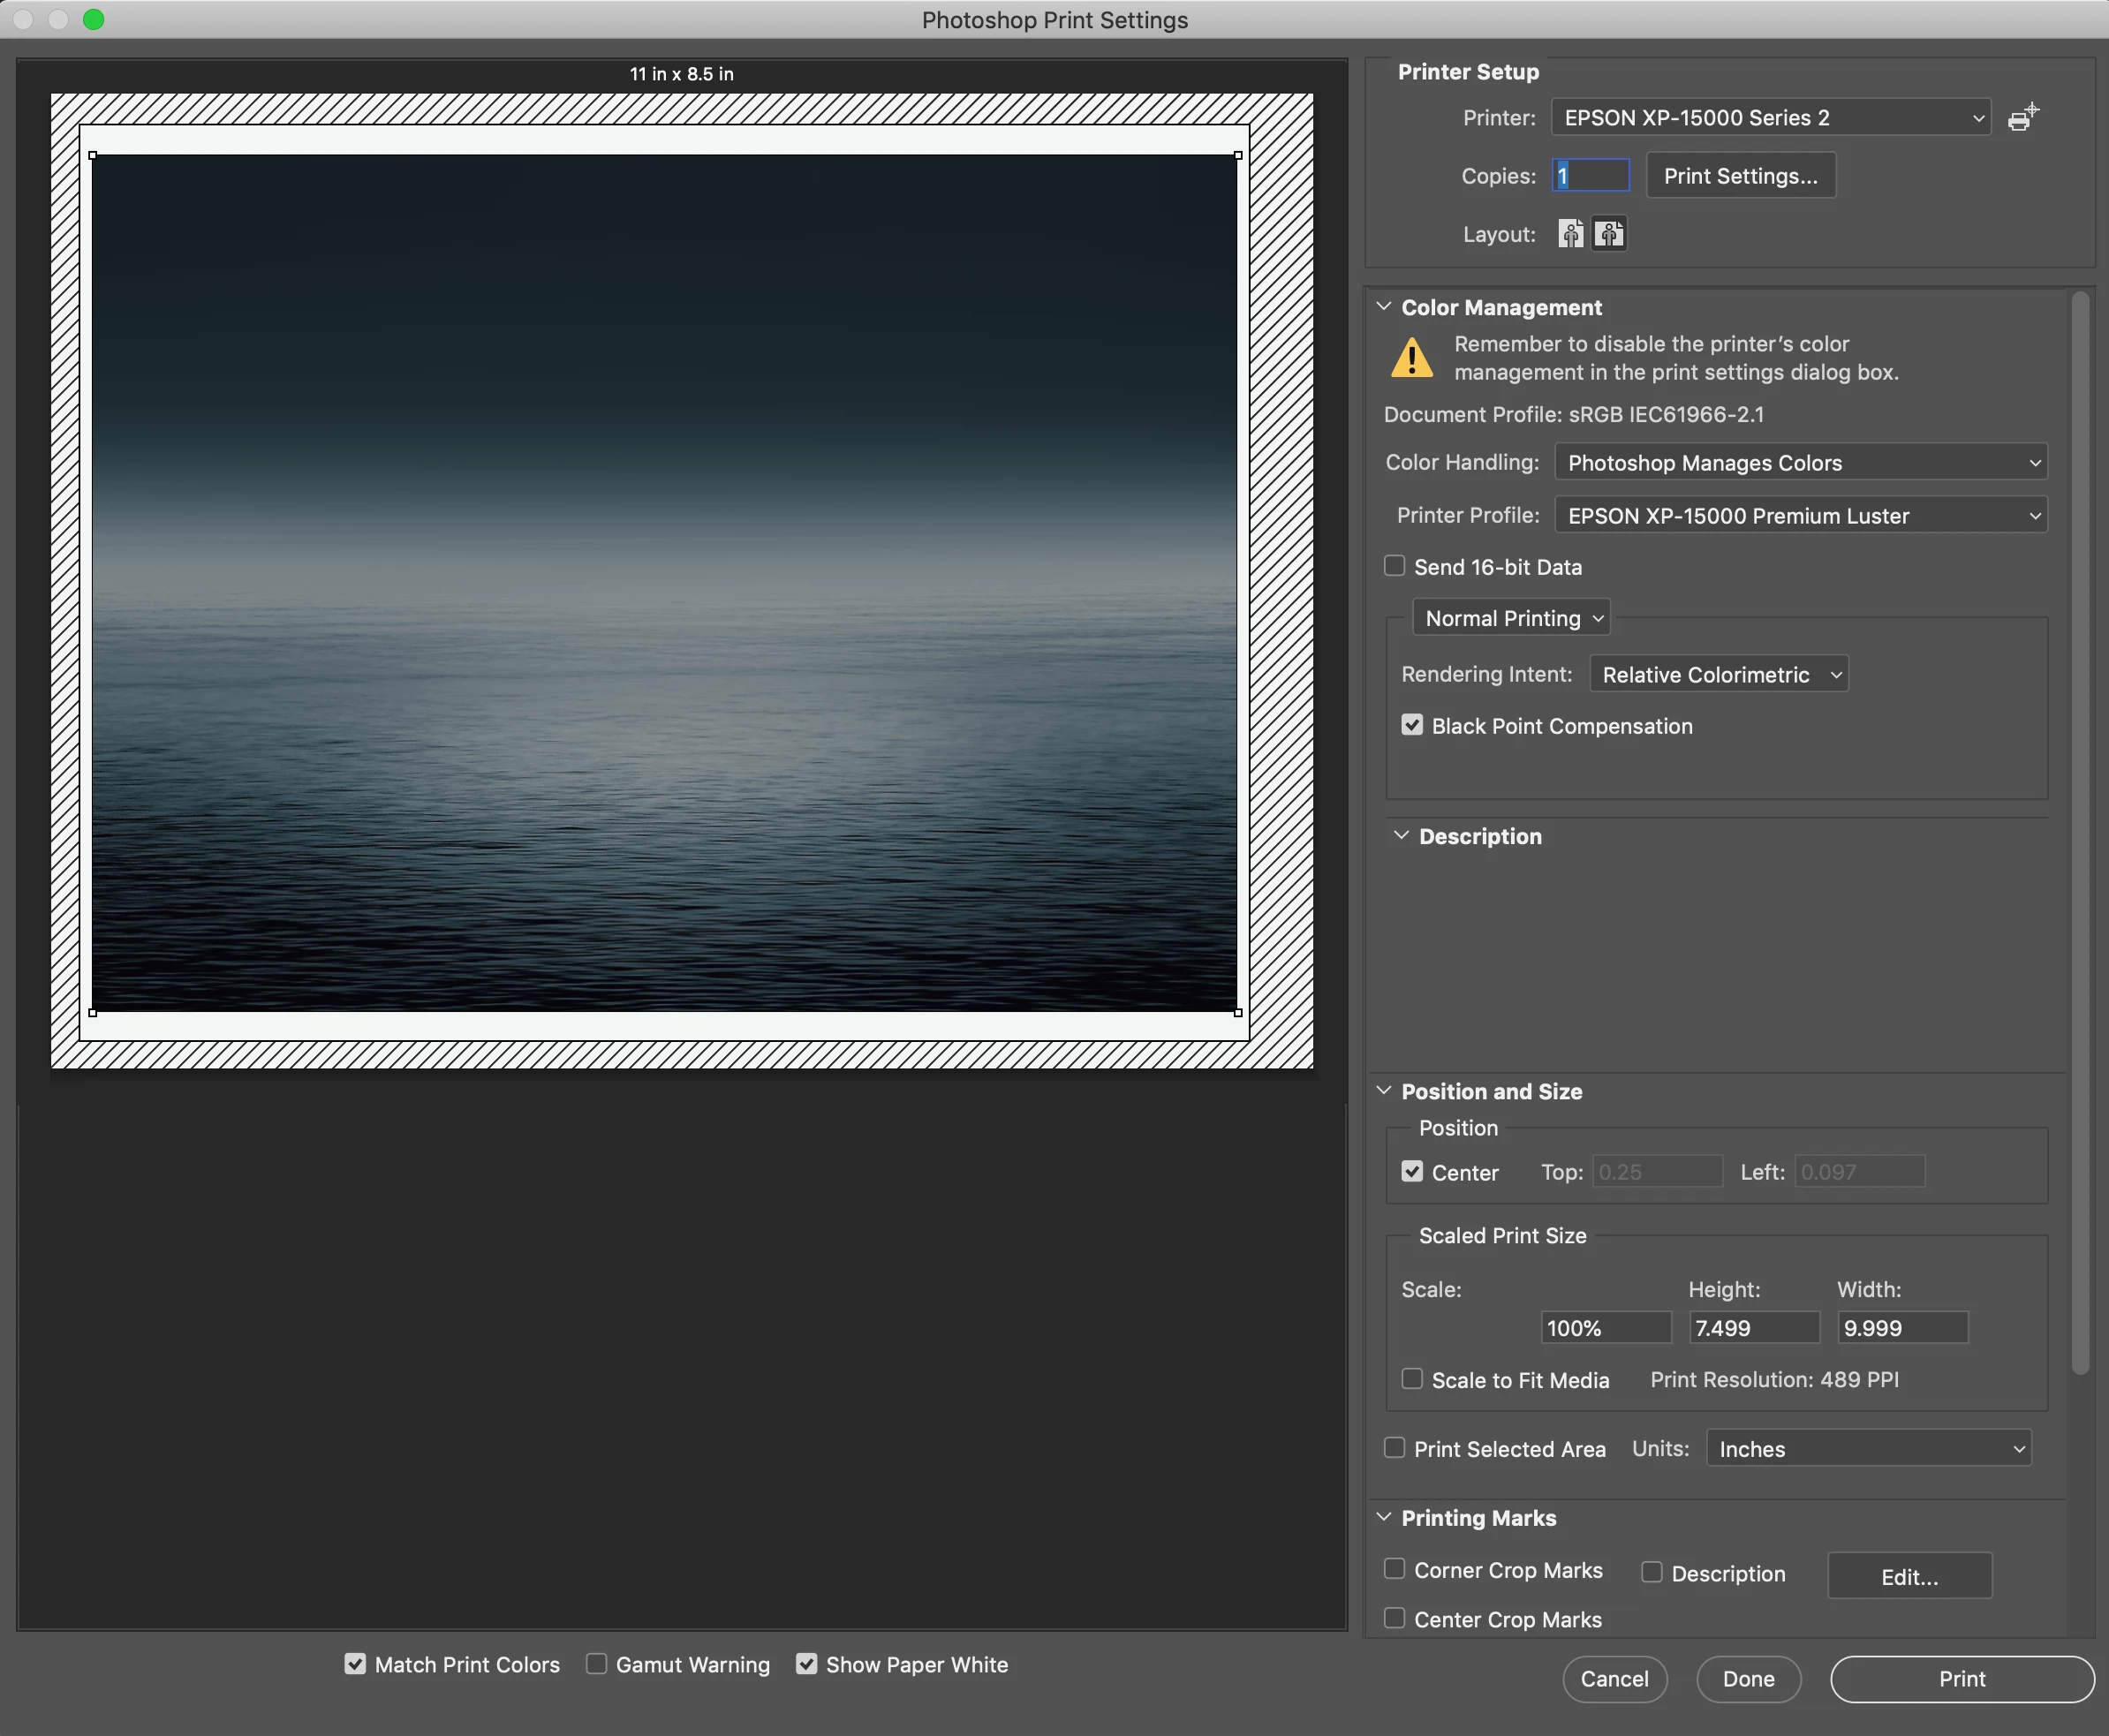Select landscape layout orientation icon
The height and width of the screenshot is (1736, 2109).
click(x=1609, y=234)
